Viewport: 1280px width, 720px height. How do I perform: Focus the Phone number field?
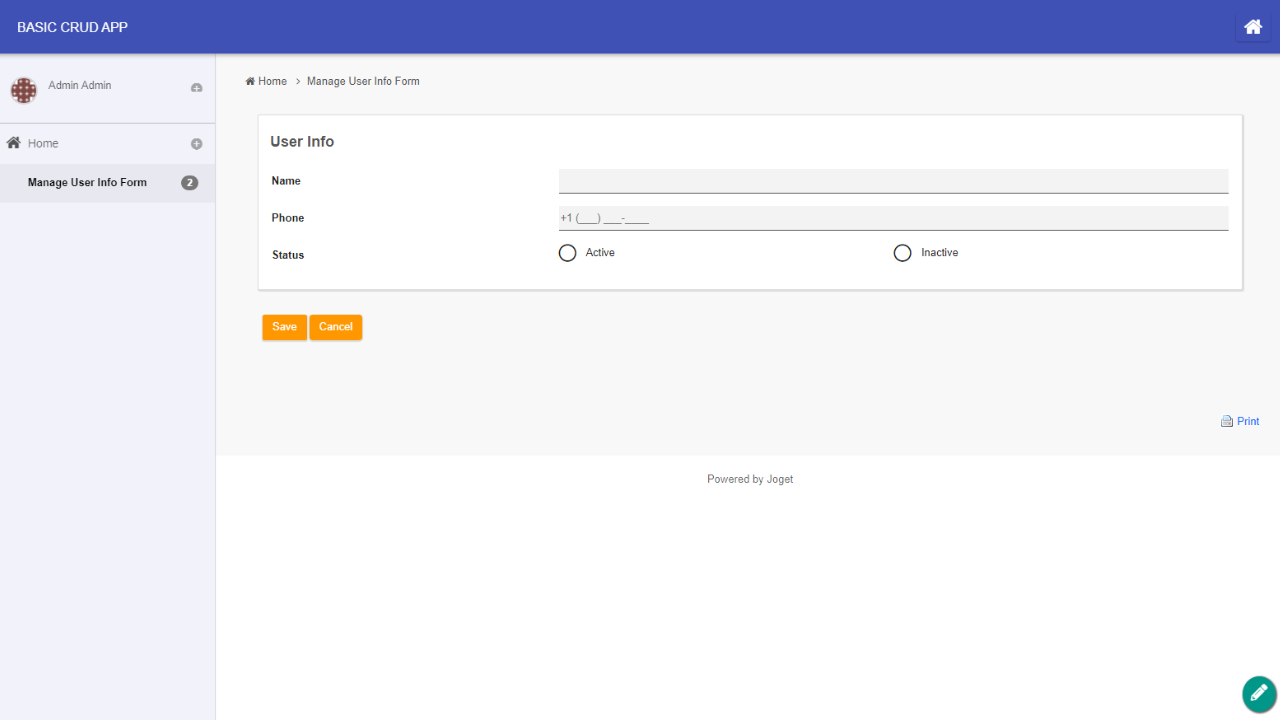(893, 218)
